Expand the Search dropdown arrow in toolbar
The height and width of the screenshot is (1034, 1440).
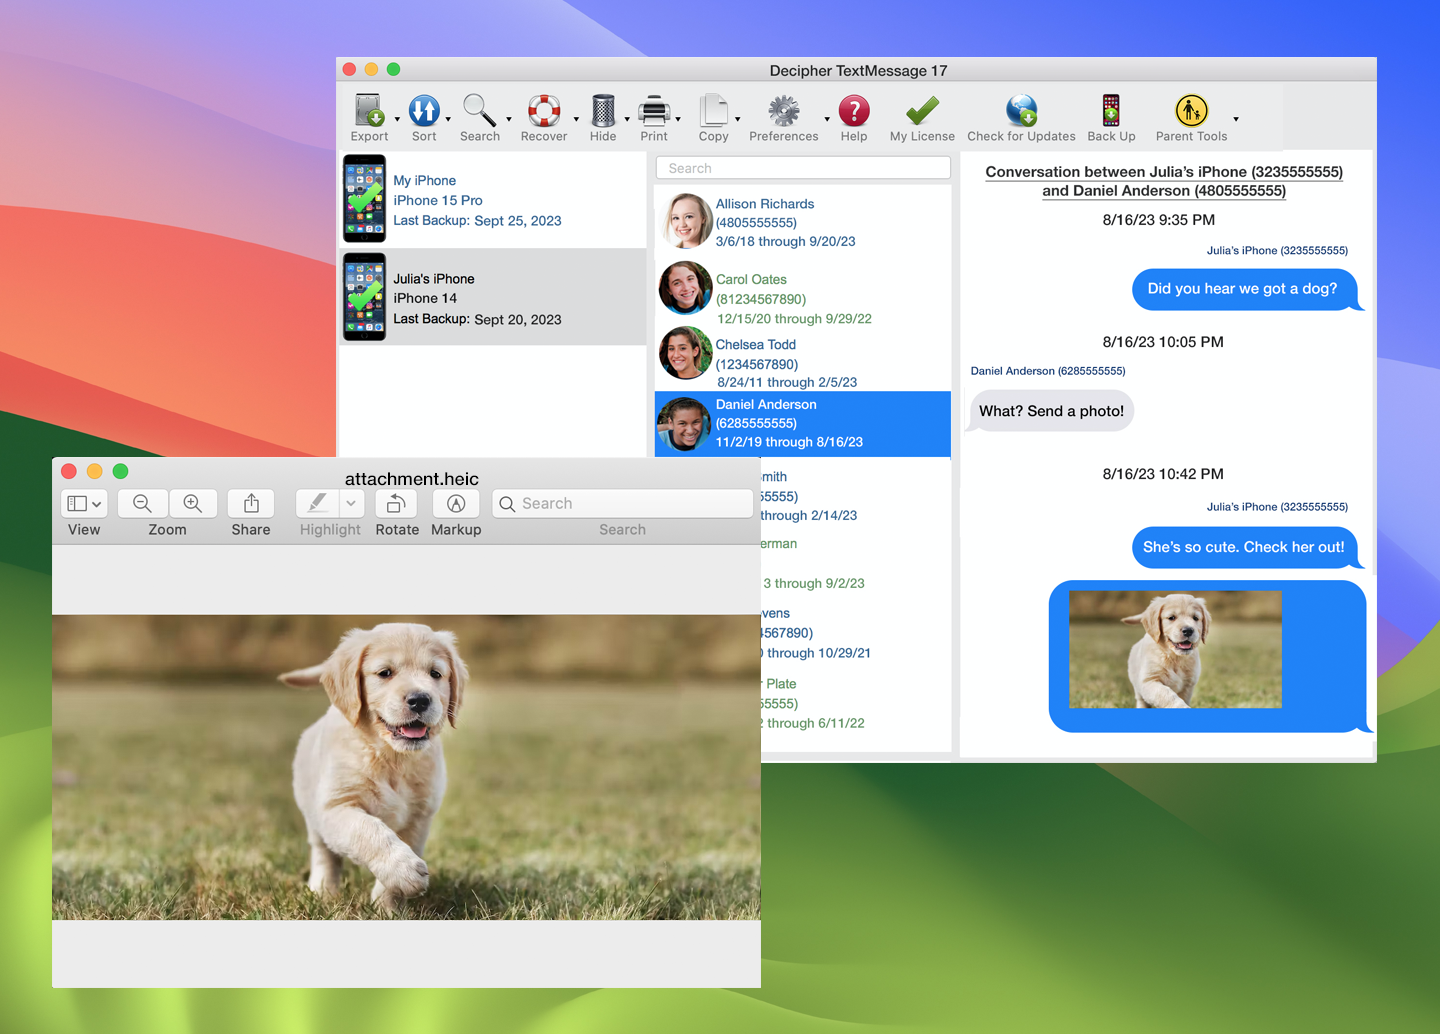tap(509, 119)
